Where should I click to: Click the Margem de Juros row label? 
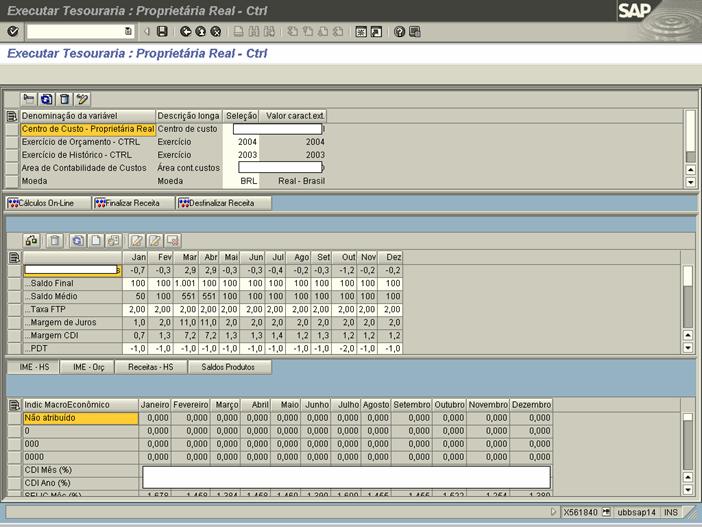click(x=73, y=322)
